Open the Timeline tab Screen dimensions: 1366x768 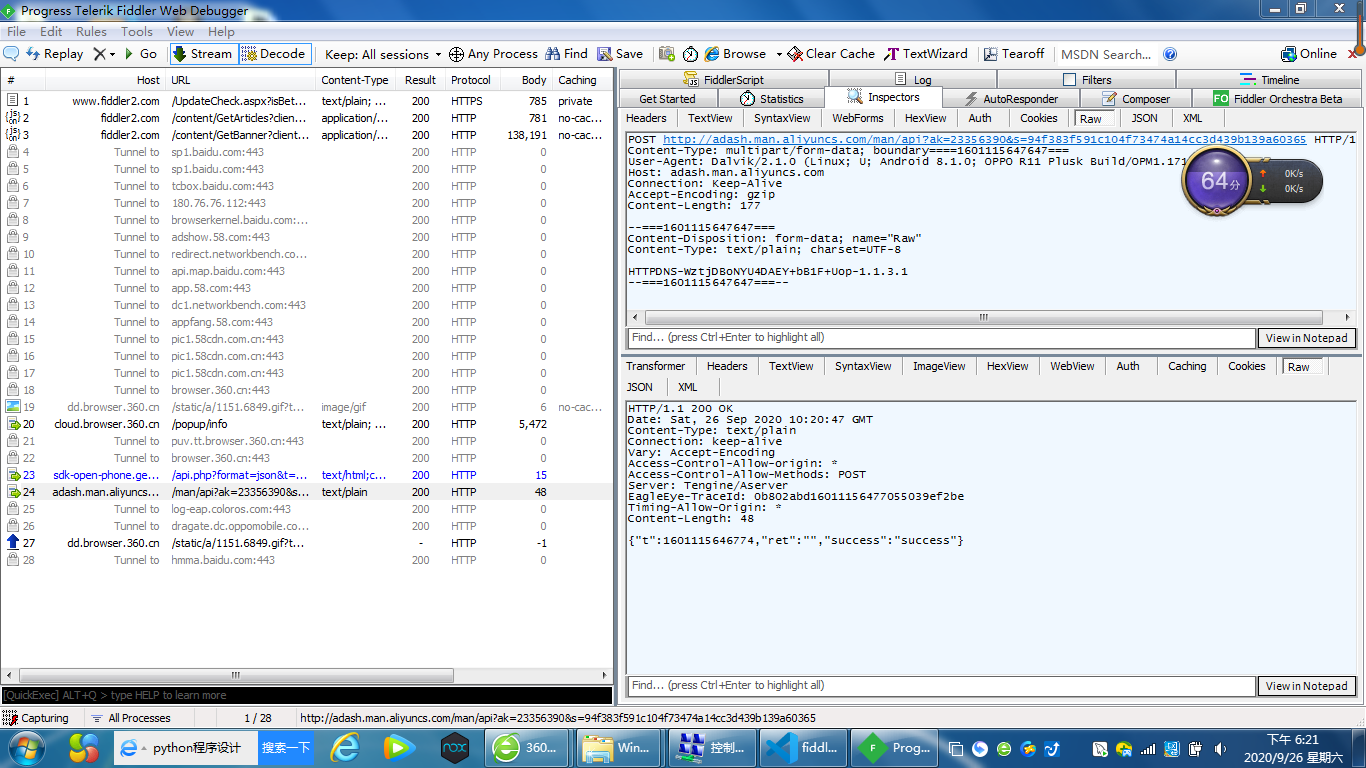point(1269,79)
